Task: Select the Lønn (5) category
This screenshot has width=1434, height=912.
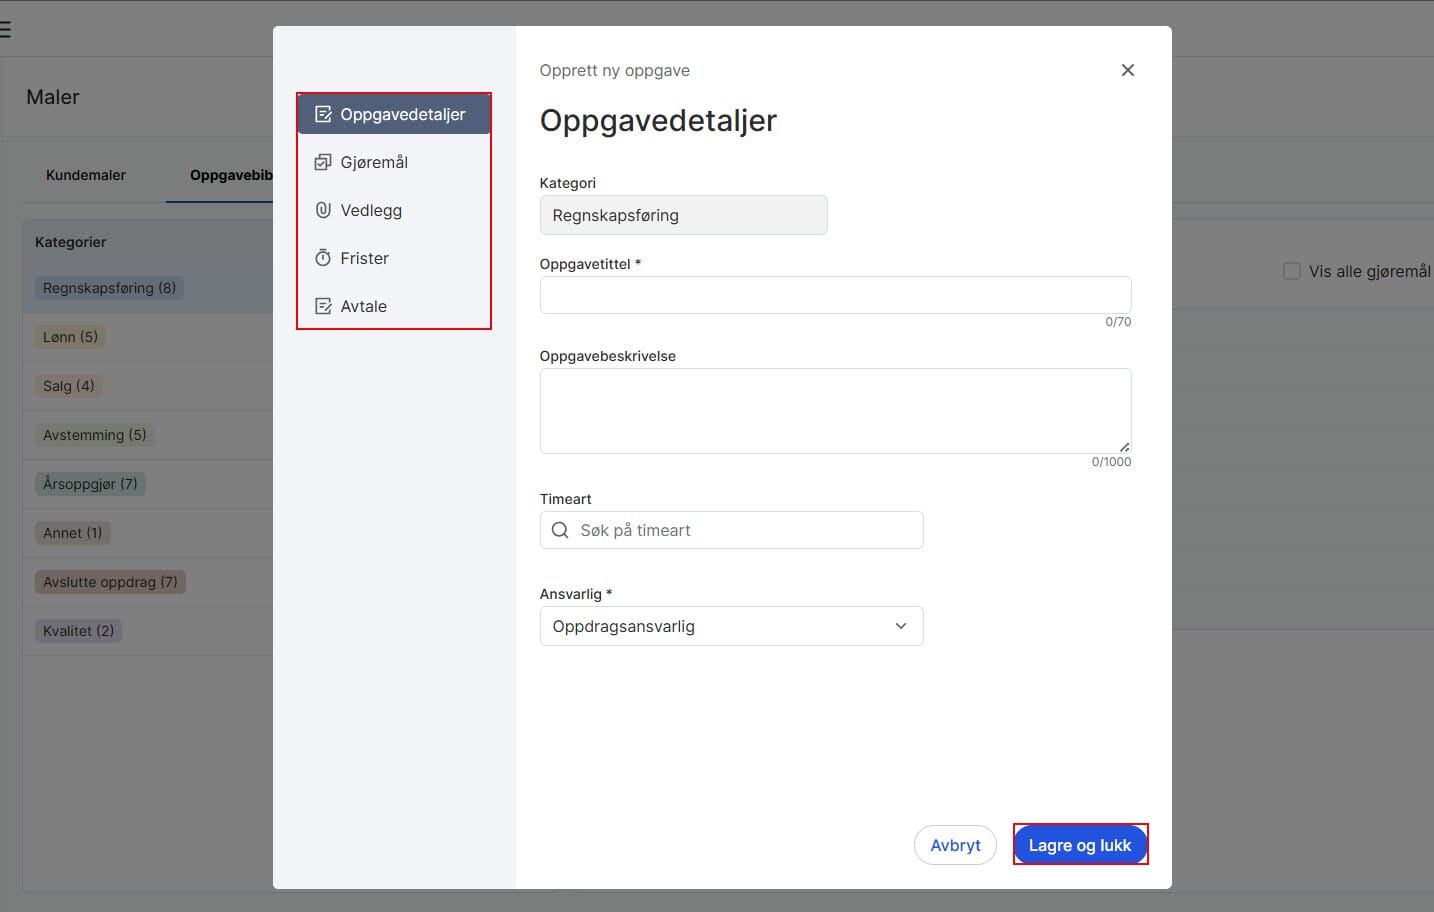Action: pos(70,337)
